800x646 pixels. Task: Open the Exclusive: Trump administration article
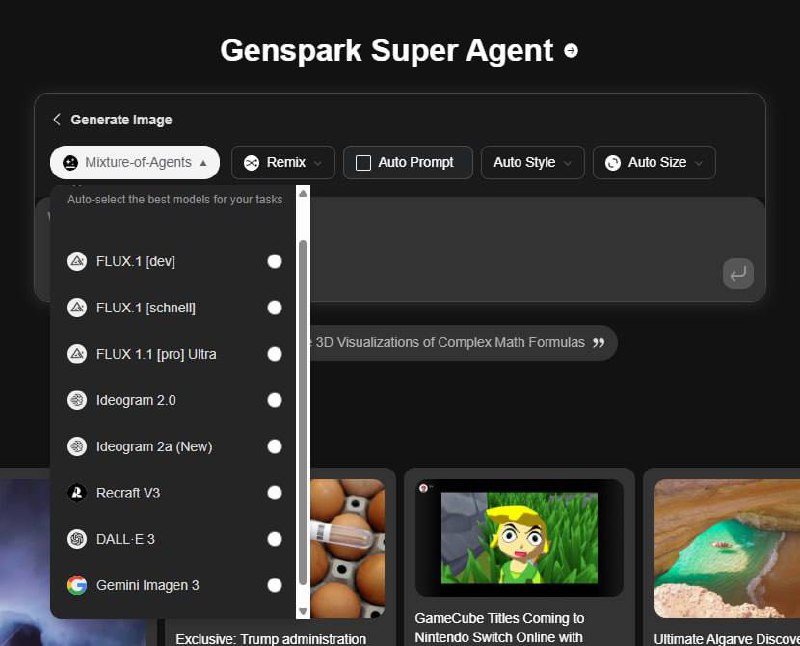coord(270,639)
